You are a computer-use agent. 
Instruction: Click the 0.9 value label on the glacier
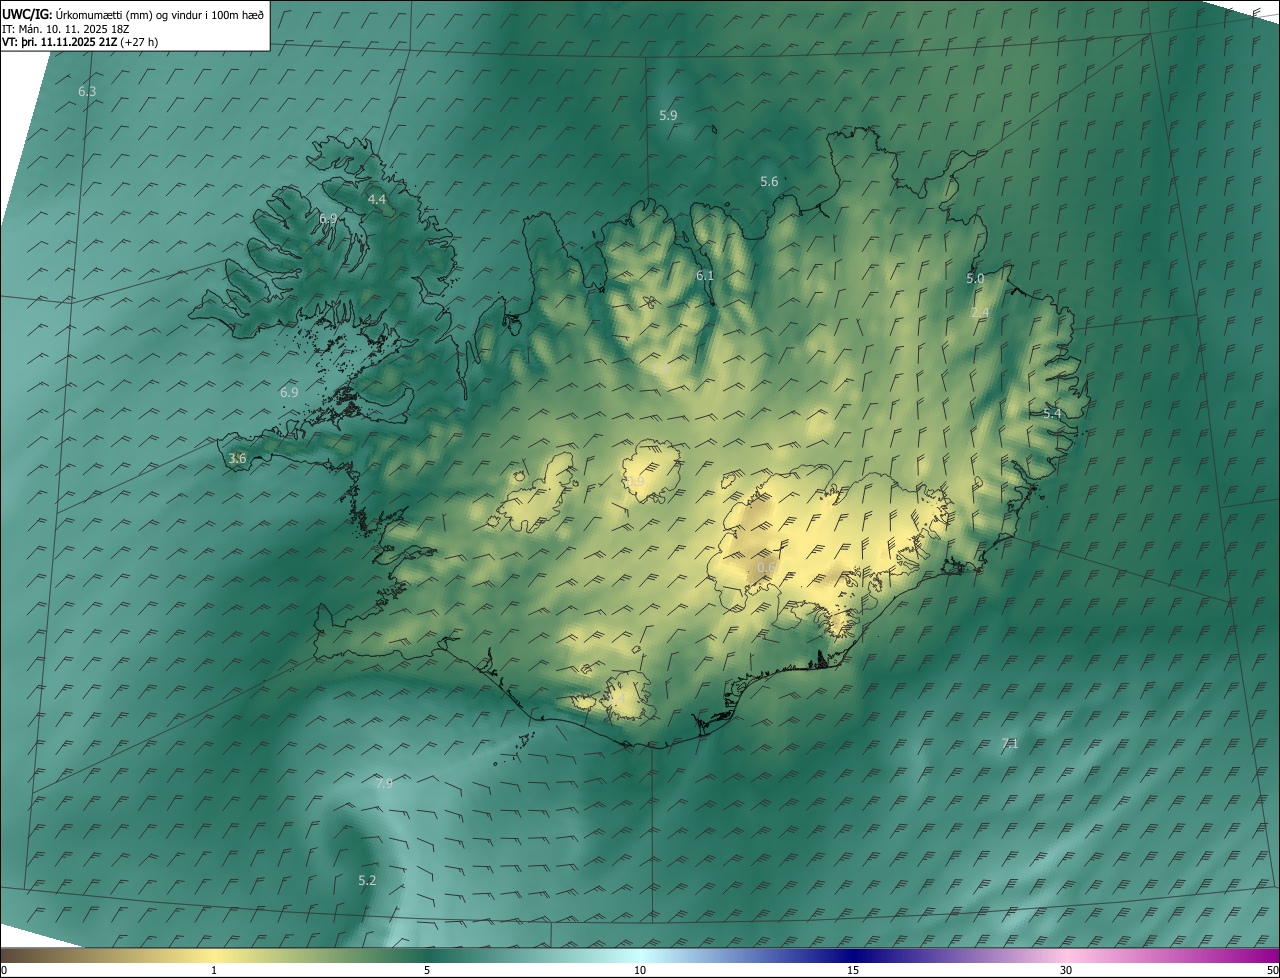coord(636,481)
